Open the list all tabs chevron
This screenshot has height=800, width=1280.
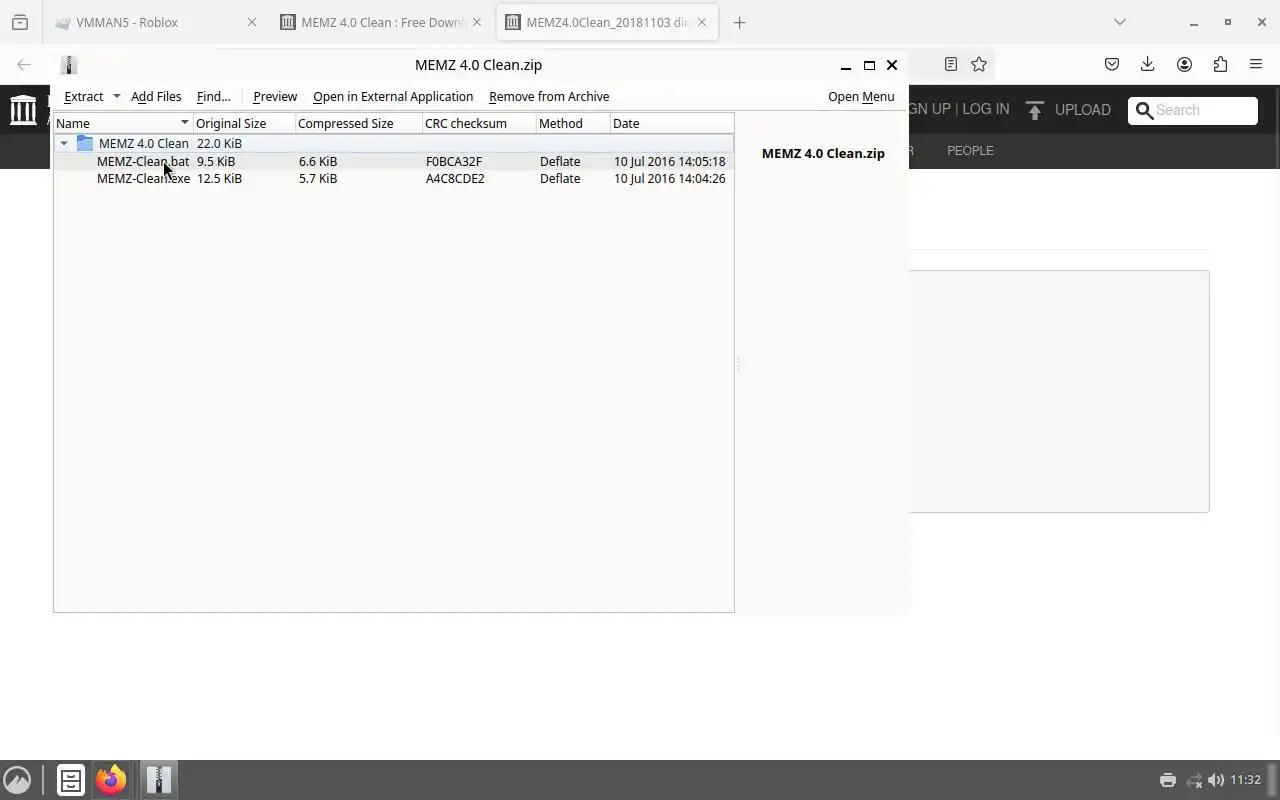pos(1120,22)
